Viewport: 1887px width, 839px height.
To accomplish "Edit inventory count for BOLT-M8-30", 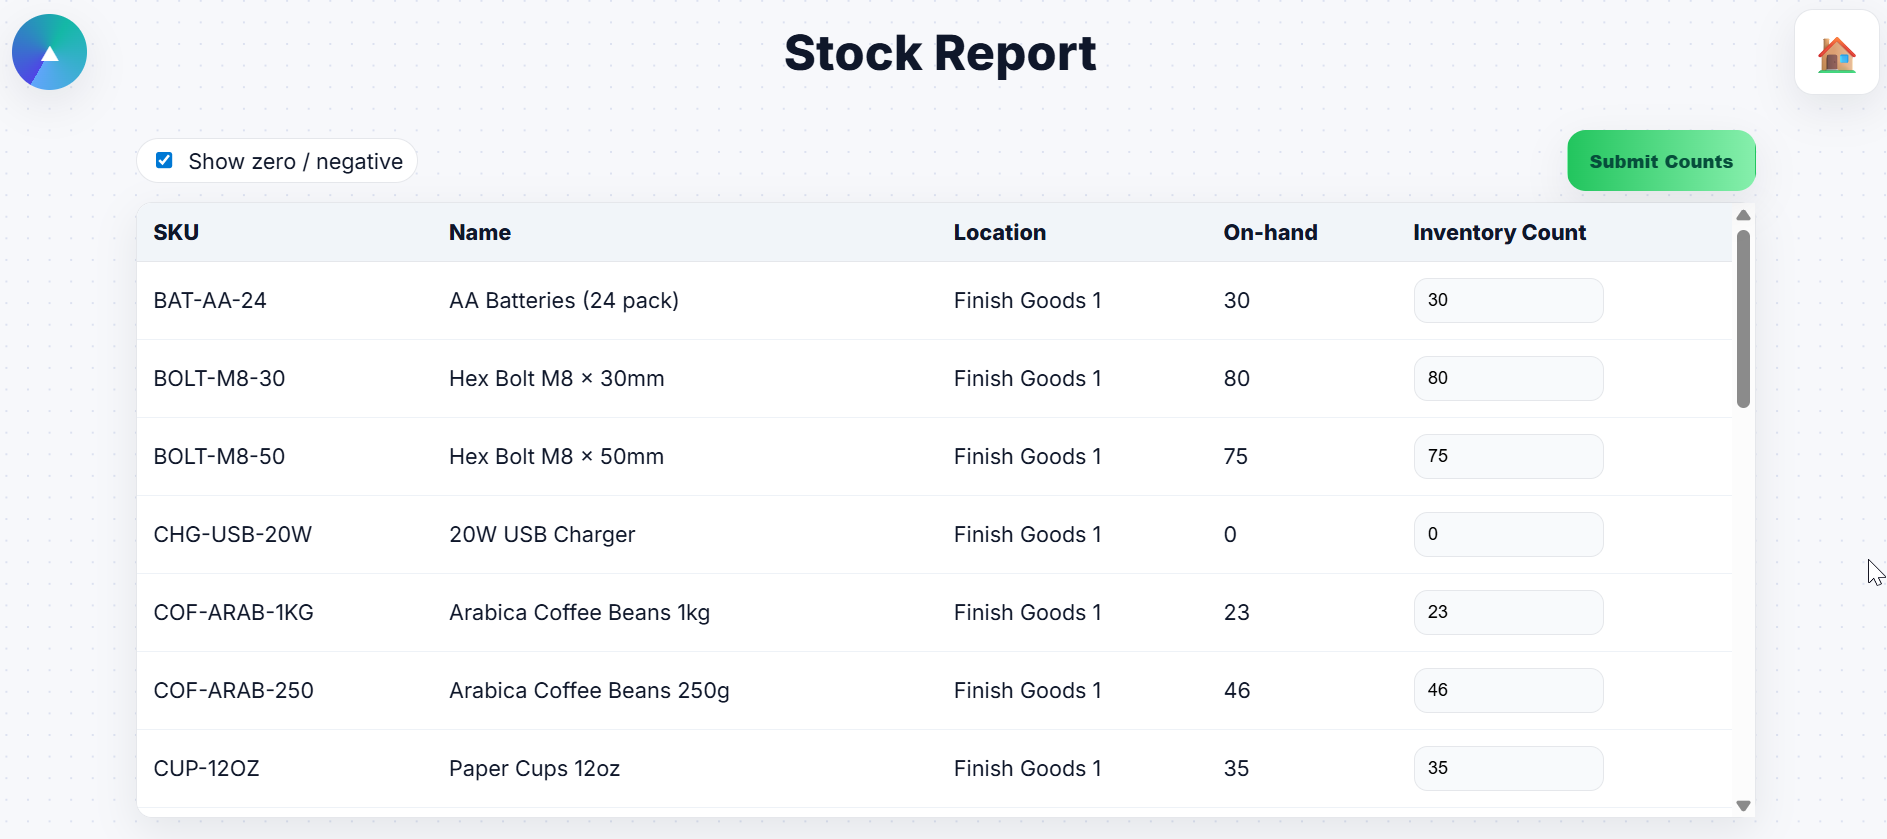I will (1507, 379).
